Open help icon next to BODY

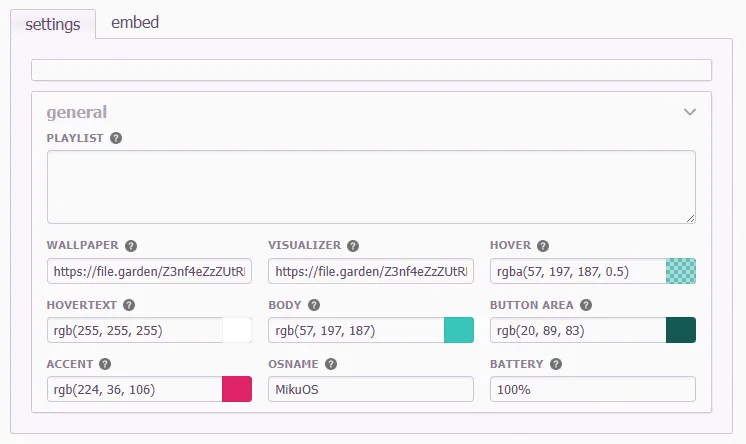(x=314, y=305)
